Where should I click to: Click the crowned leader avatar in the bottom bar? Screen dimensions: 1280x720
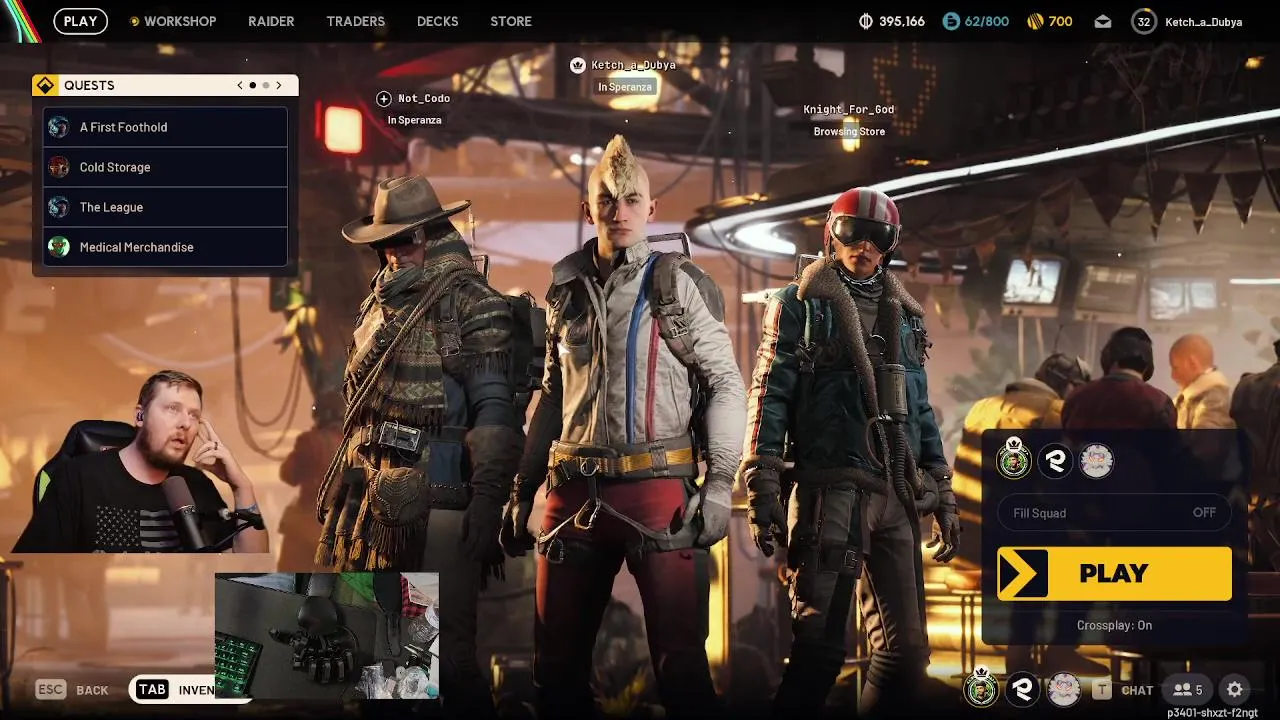tap(981, 688)
